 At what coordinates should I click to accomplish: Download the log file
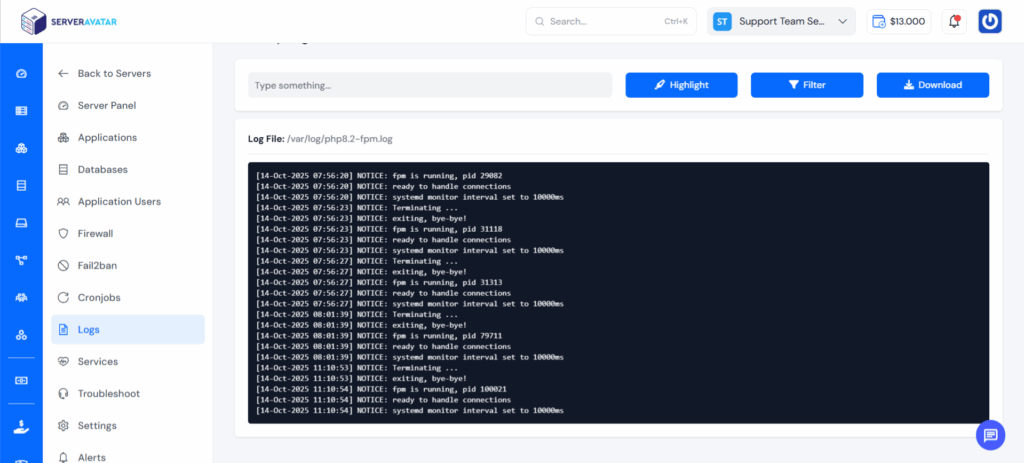[933, 85]
